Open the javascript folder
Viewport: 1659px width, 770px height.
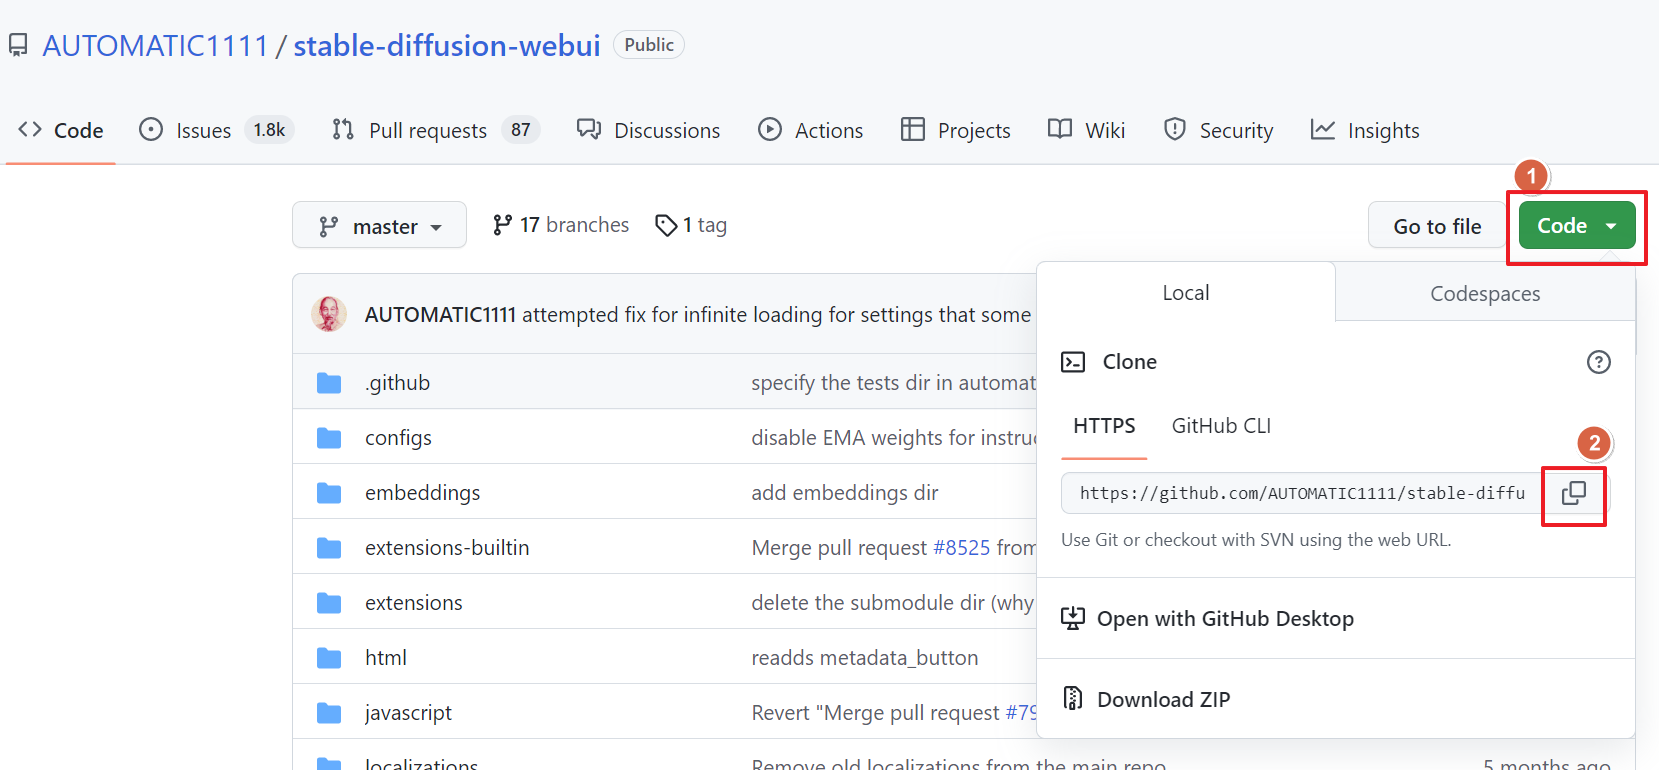tap(408, 713)
